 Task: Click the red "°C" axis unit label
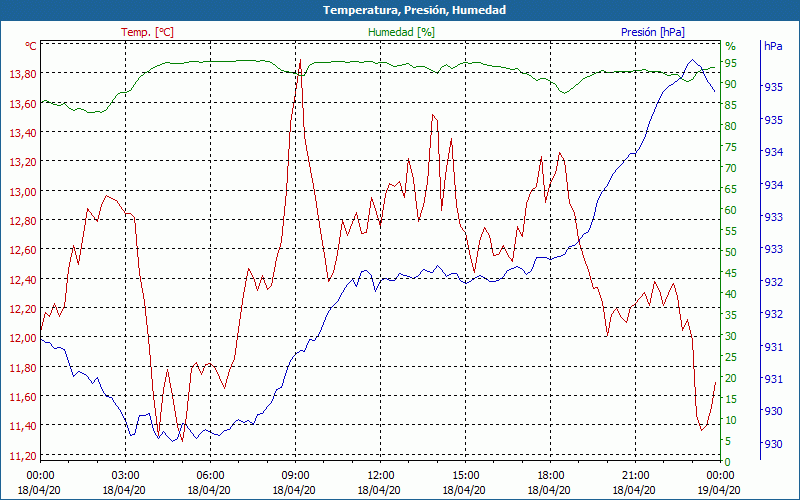coord(31,46)
